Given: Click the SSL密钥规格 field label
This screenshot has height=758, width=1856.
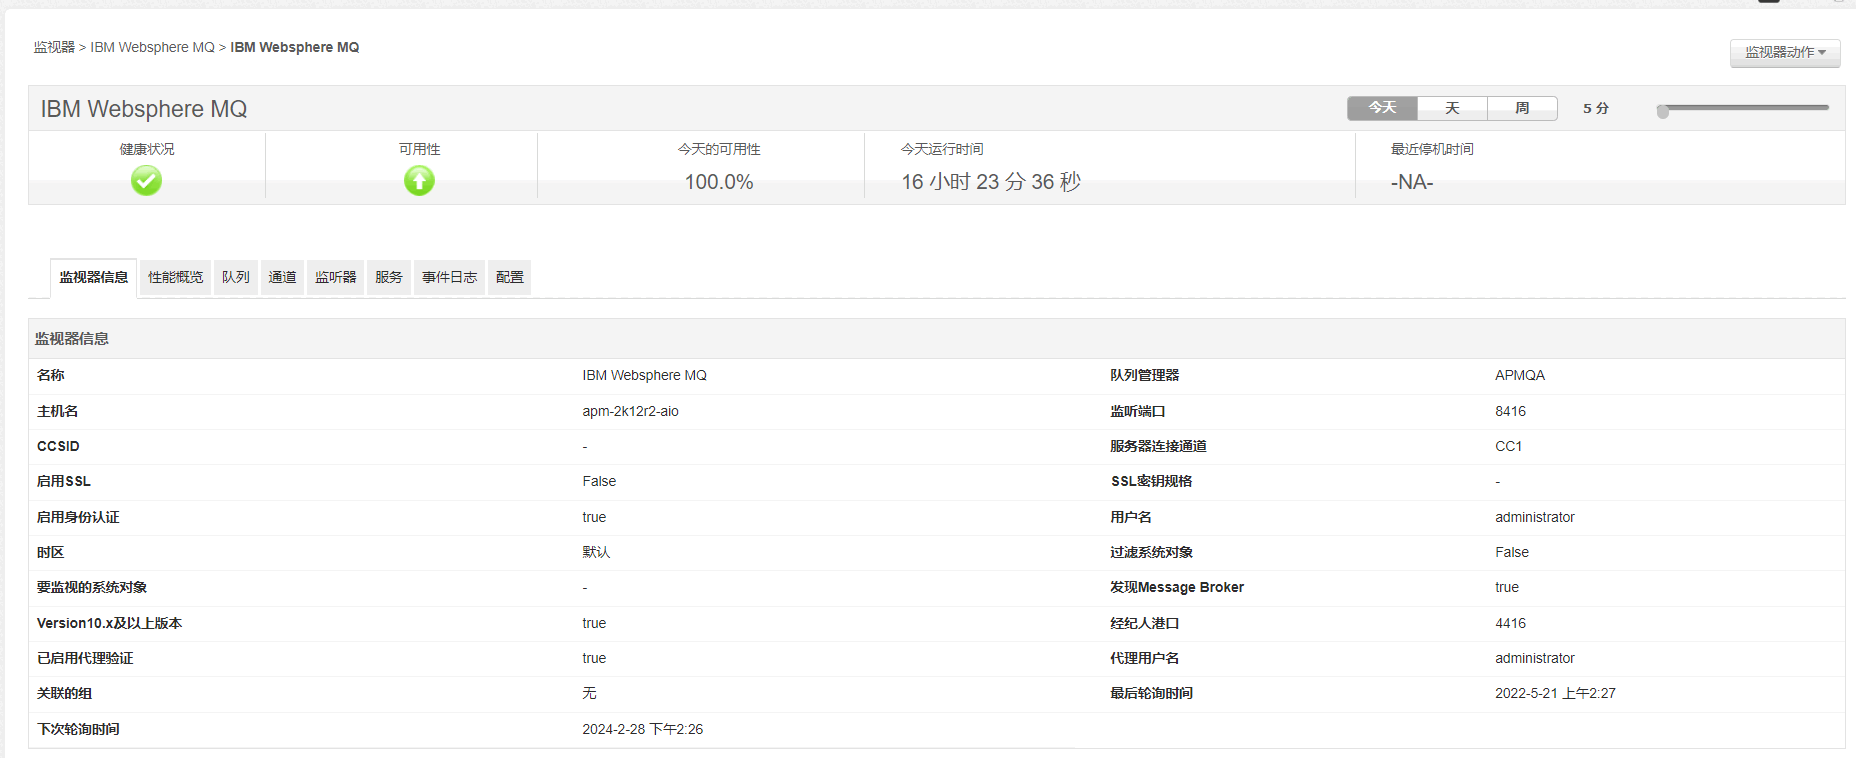Looking at the screenshot, I should pos(1151,481).
